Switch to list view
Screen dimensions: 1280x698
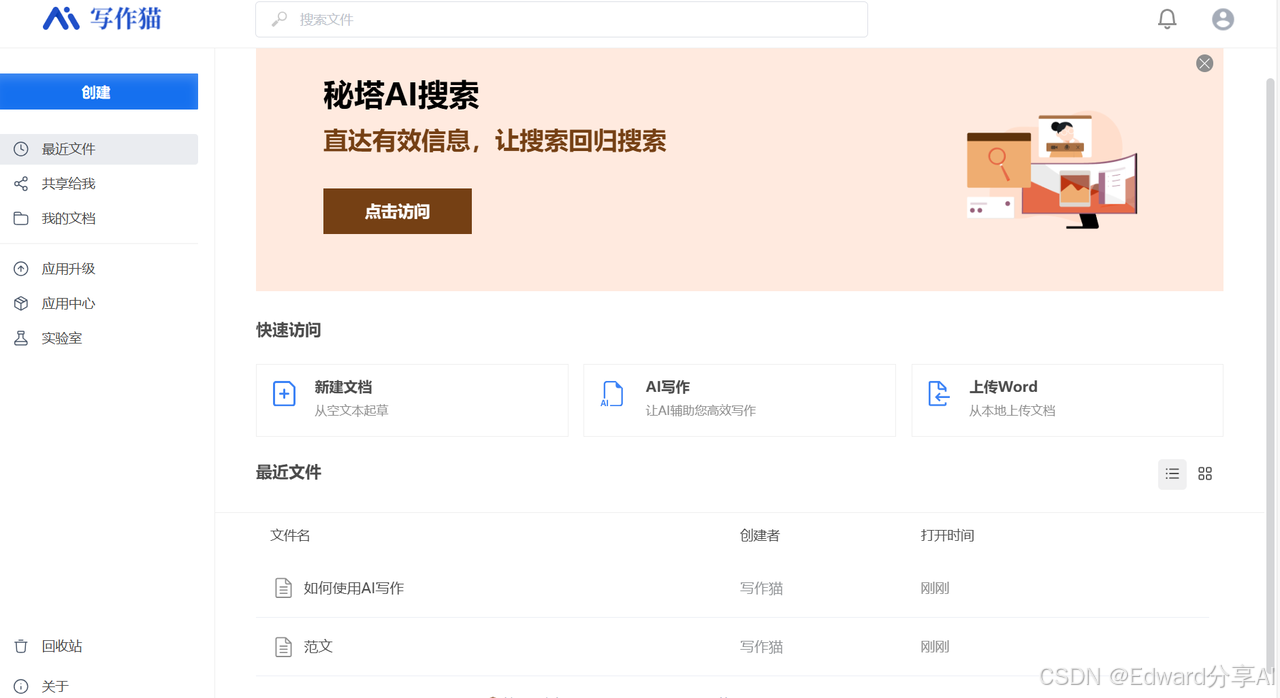pyautogui.click(x=1172, y=474)
